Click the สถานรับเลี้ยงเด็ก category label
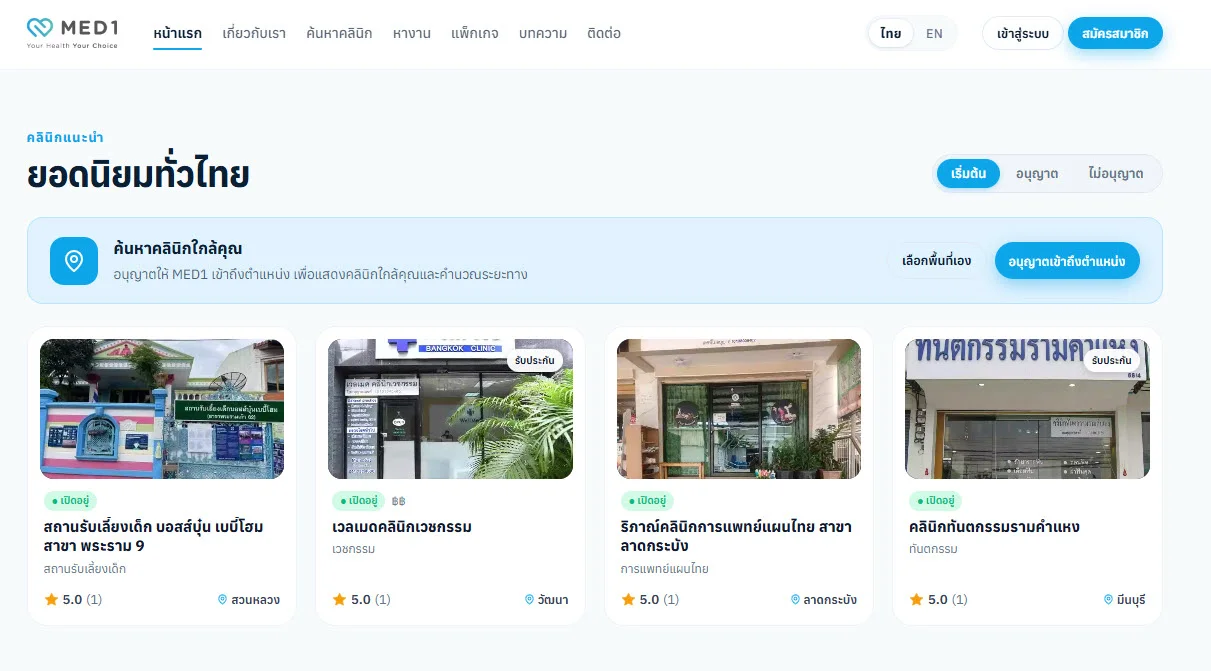Screen dimensions: 1211x671 (x=85, y=569)
